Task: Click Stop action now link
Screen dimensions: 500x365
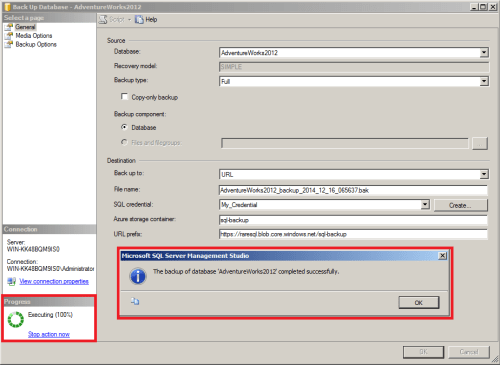Action: [x=49, y=334]
